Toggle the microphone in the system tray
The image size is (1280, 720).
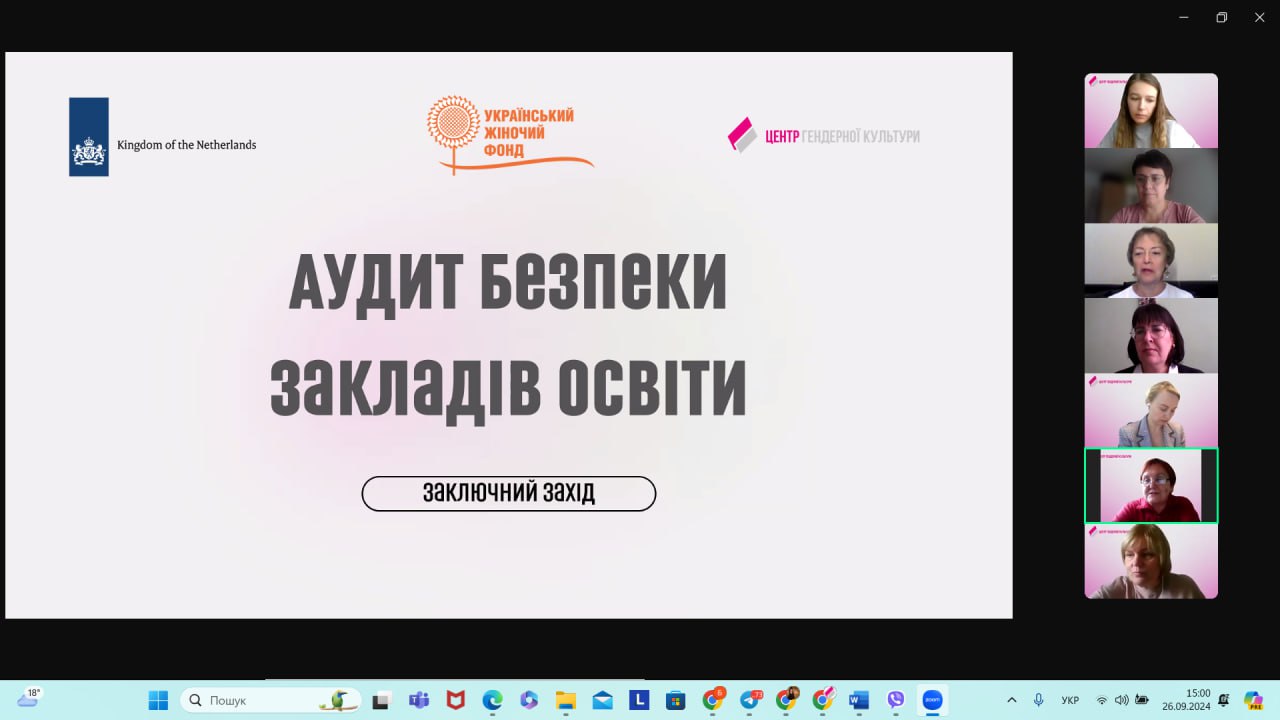pyautogui.click(x=1038, y=699)
